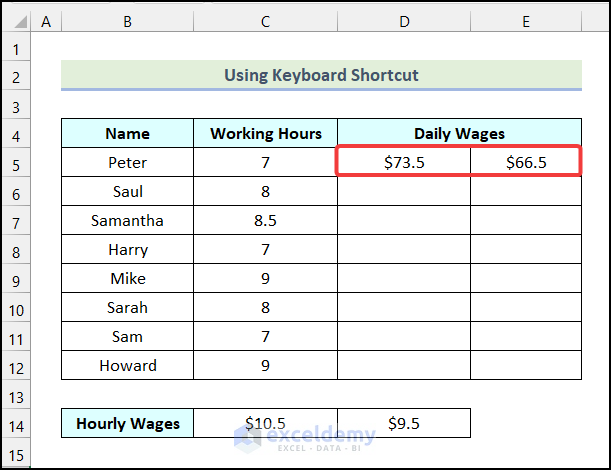Select column B header
Image resolution: width=611 pixels, height=470 pixels.
[x=127, y=21]
